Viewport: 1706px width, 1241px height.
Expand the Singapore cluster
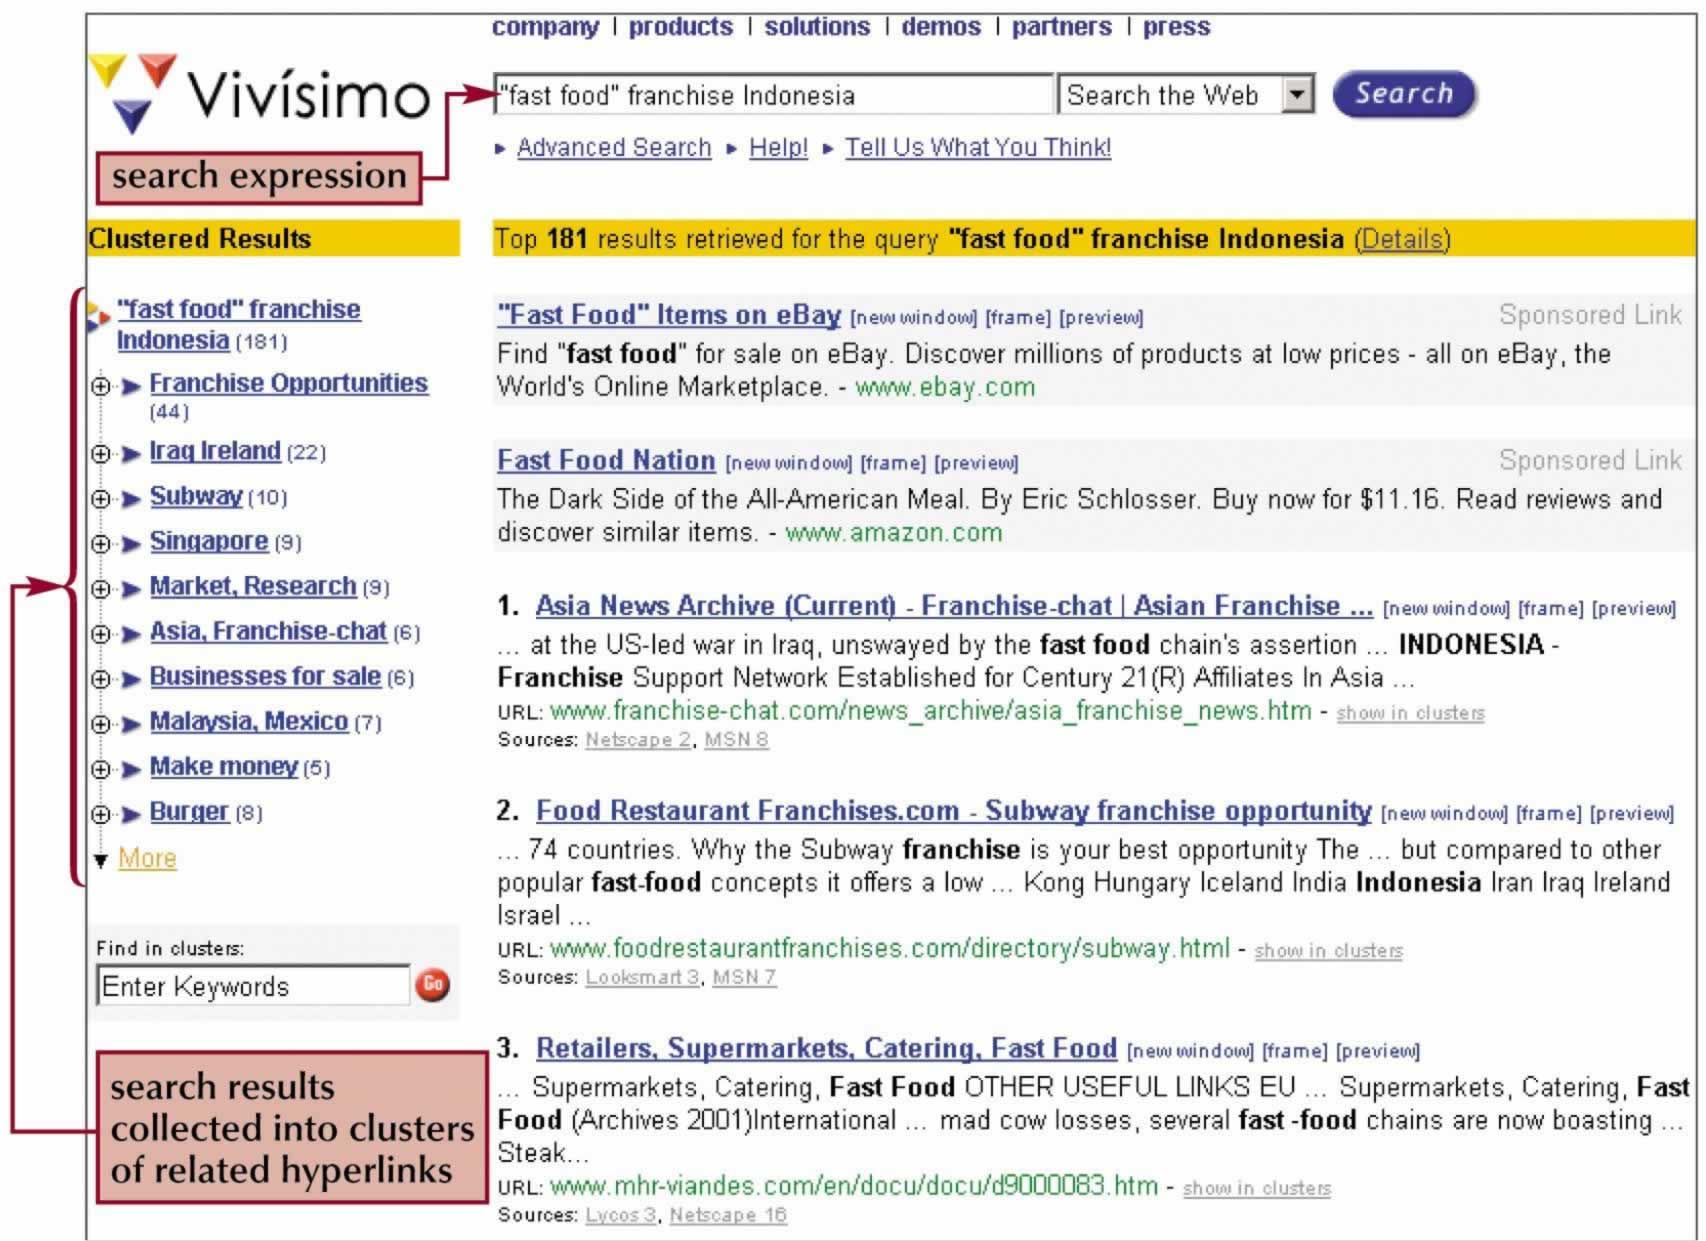(x=101, y=544)
